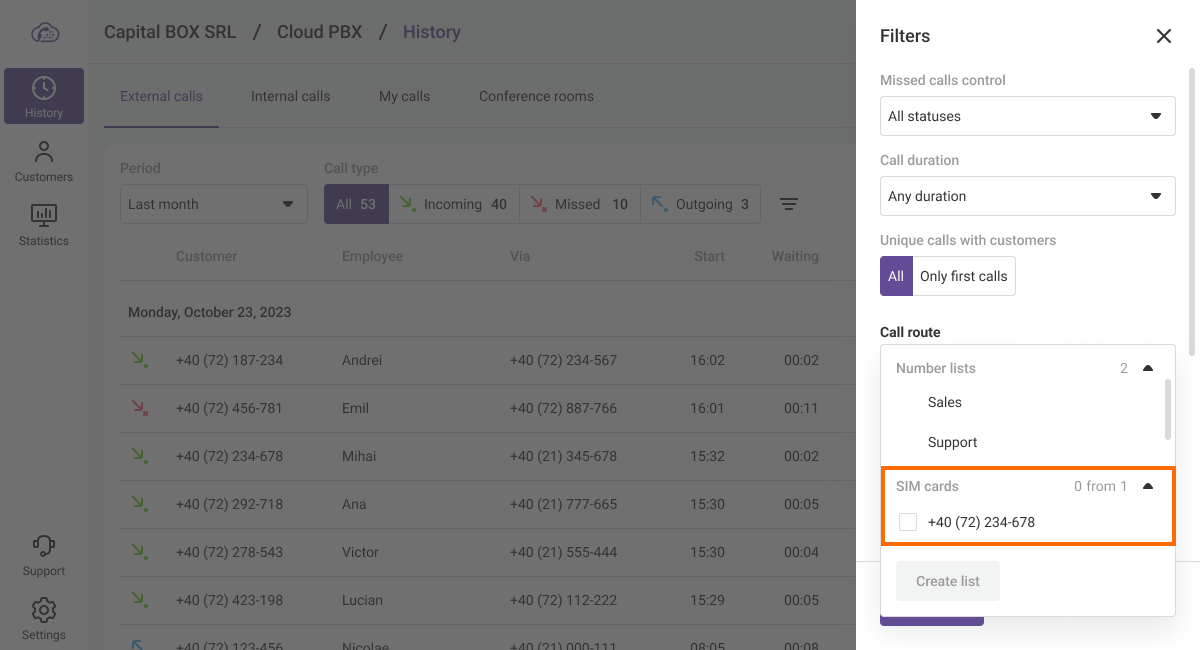Open Settings gear in sidebar
Viewport: 1200px width, 650px height.
tap(44, 619)
